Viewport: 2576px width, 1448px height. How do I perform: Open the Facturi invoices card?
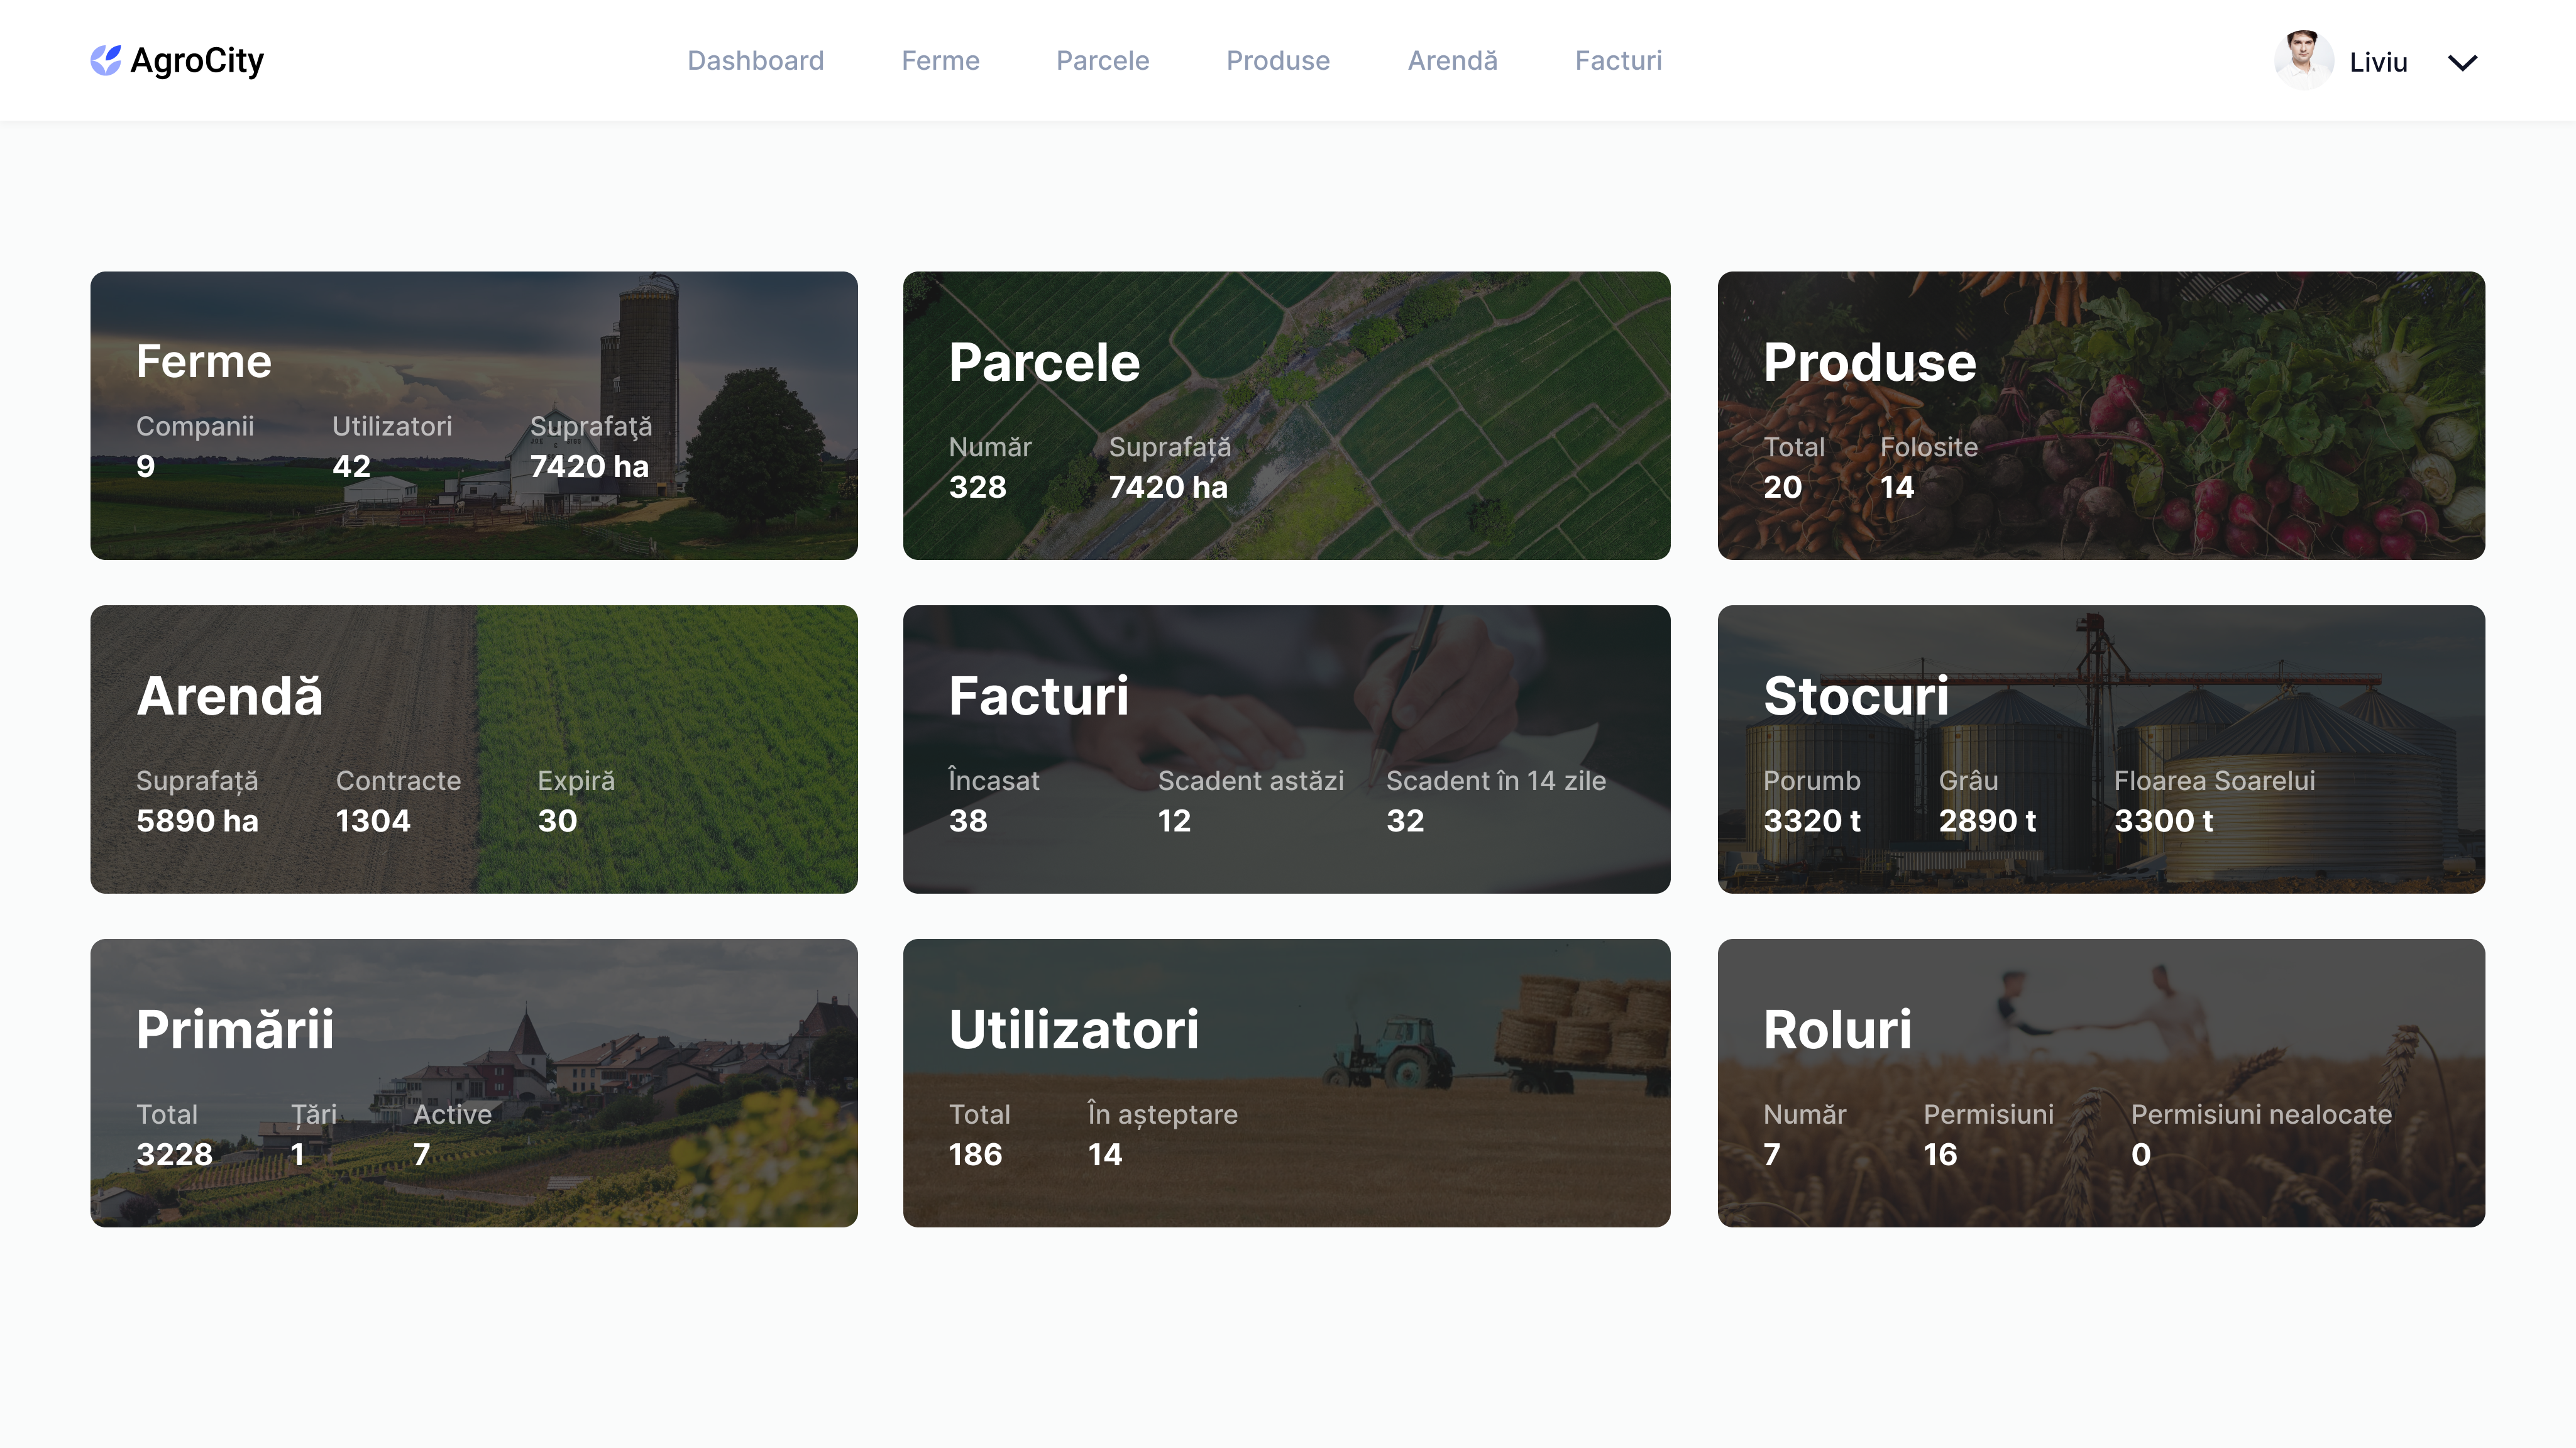point(1286,748)
